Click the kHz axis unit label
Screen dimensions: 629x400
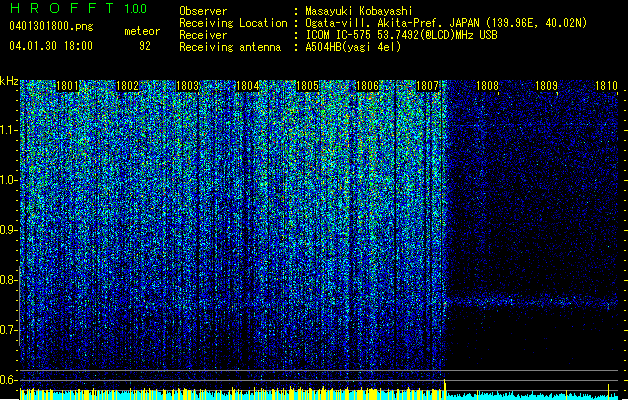click(x=9, y=81)
